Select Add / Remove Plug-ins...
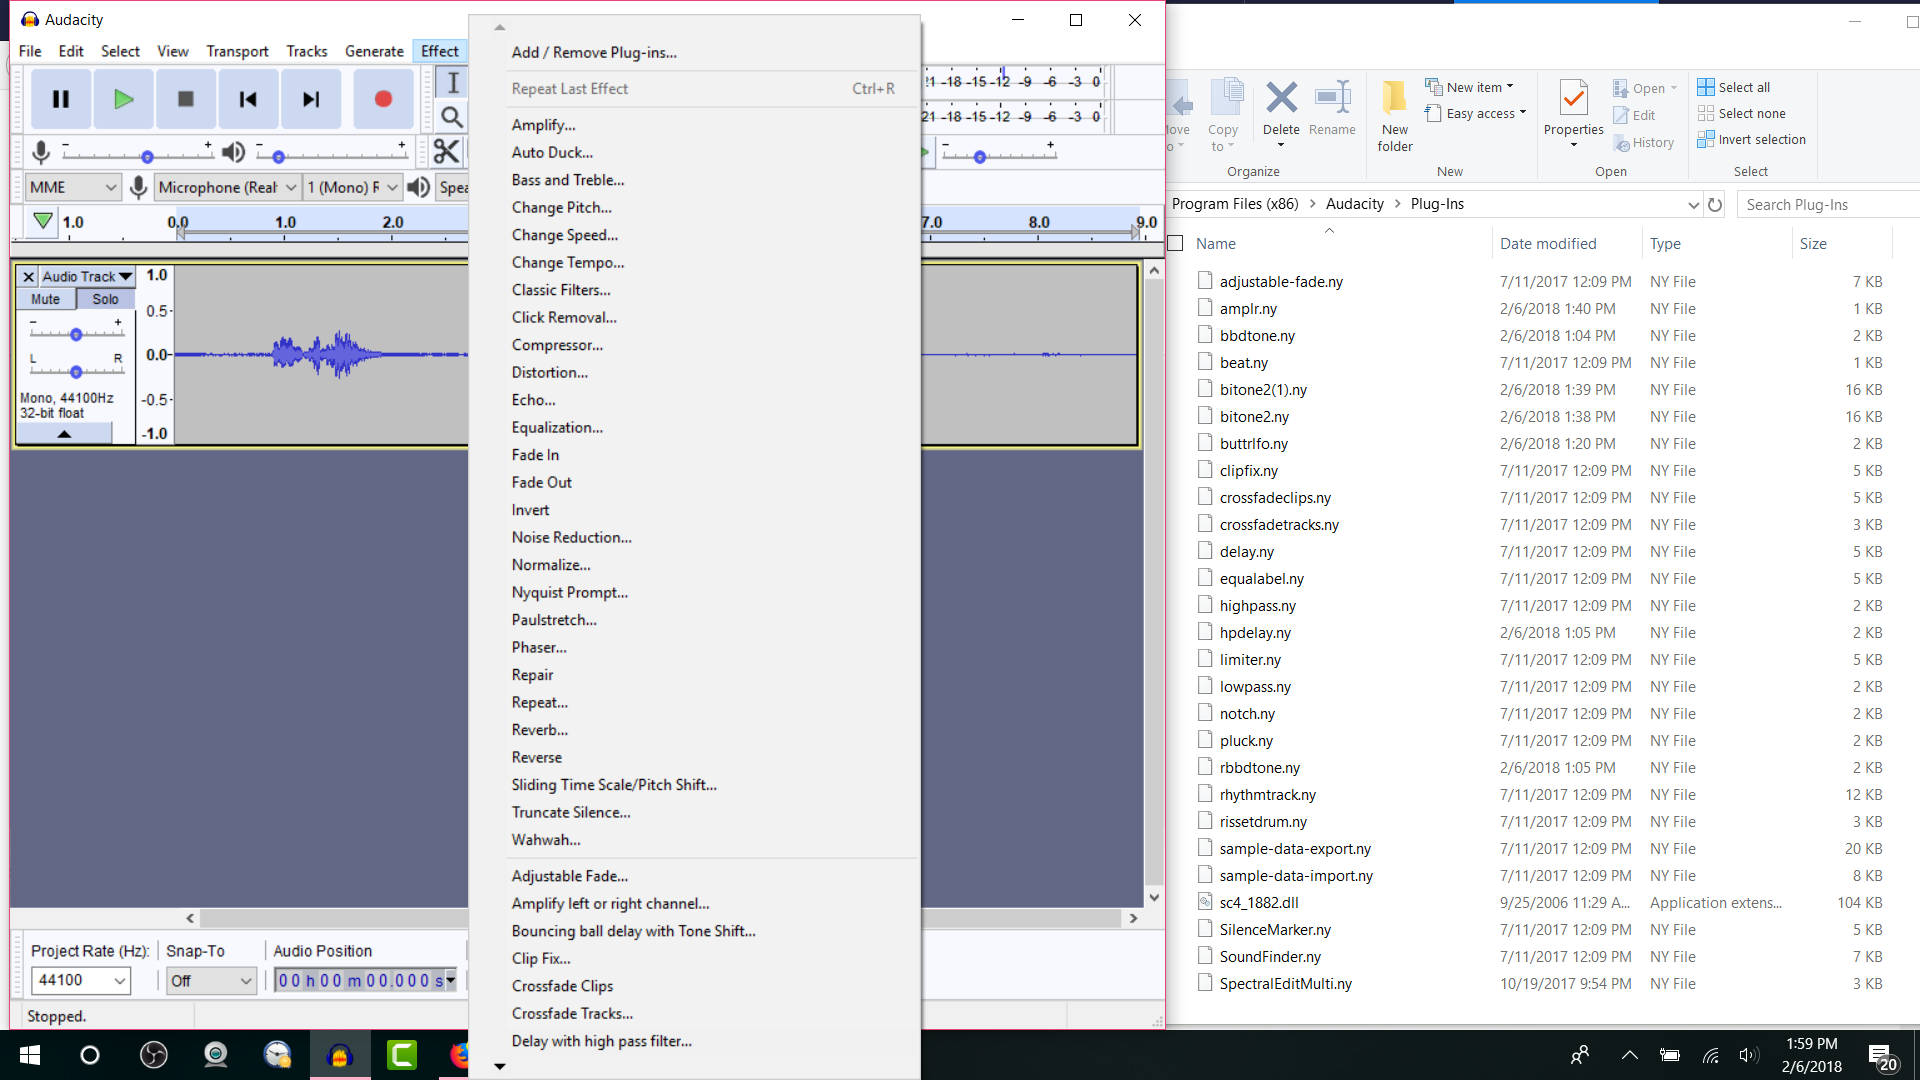1920x1080 pixels. pos(594,53)
